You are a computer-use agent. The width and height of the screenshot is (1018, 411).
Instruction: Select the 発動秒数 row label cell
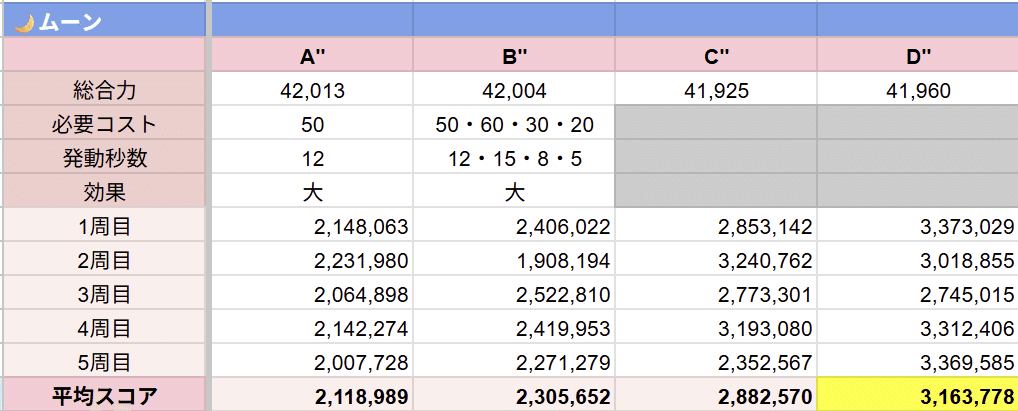(104, 158)
